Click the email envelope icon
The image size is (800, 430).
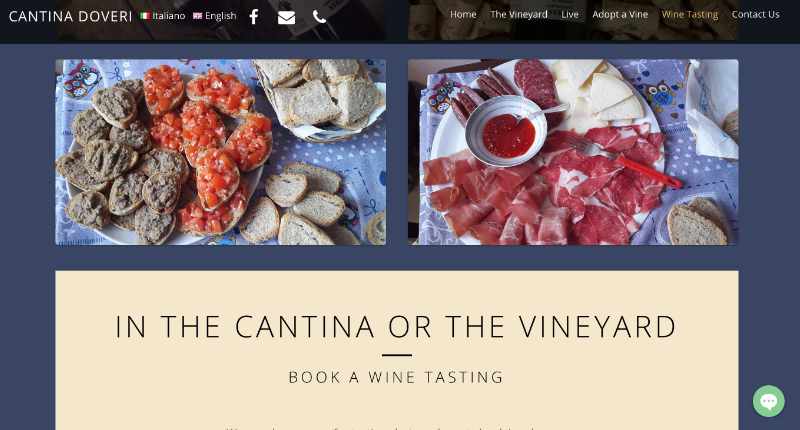286,17
